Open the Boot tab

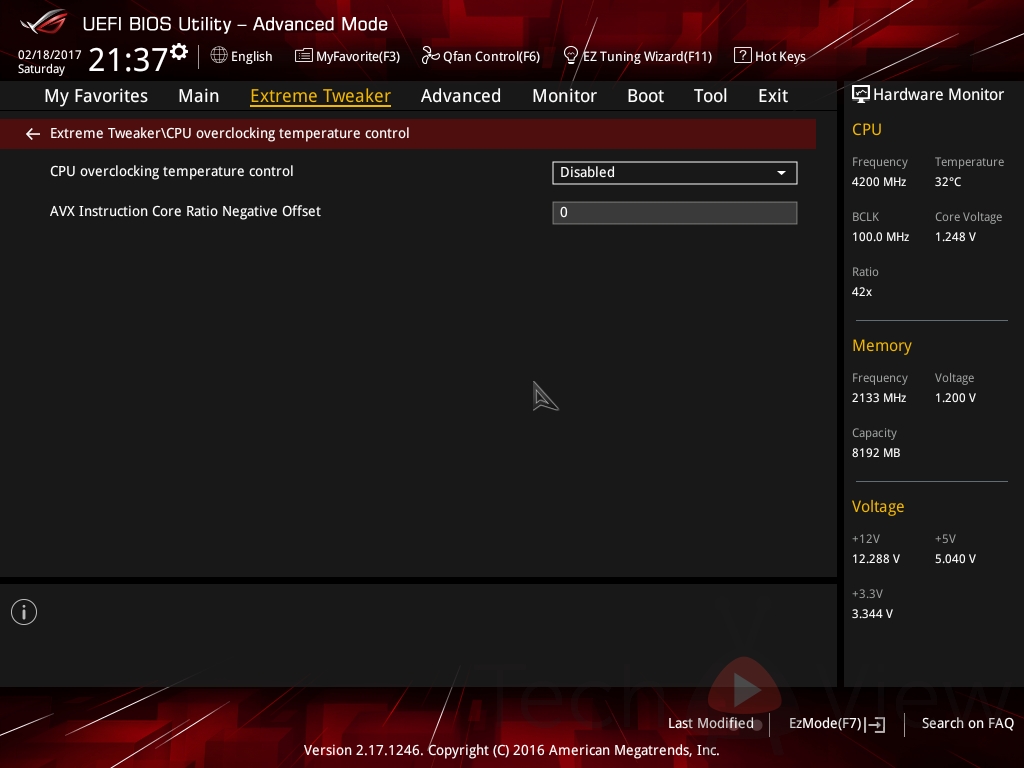(x=645, y=96)
